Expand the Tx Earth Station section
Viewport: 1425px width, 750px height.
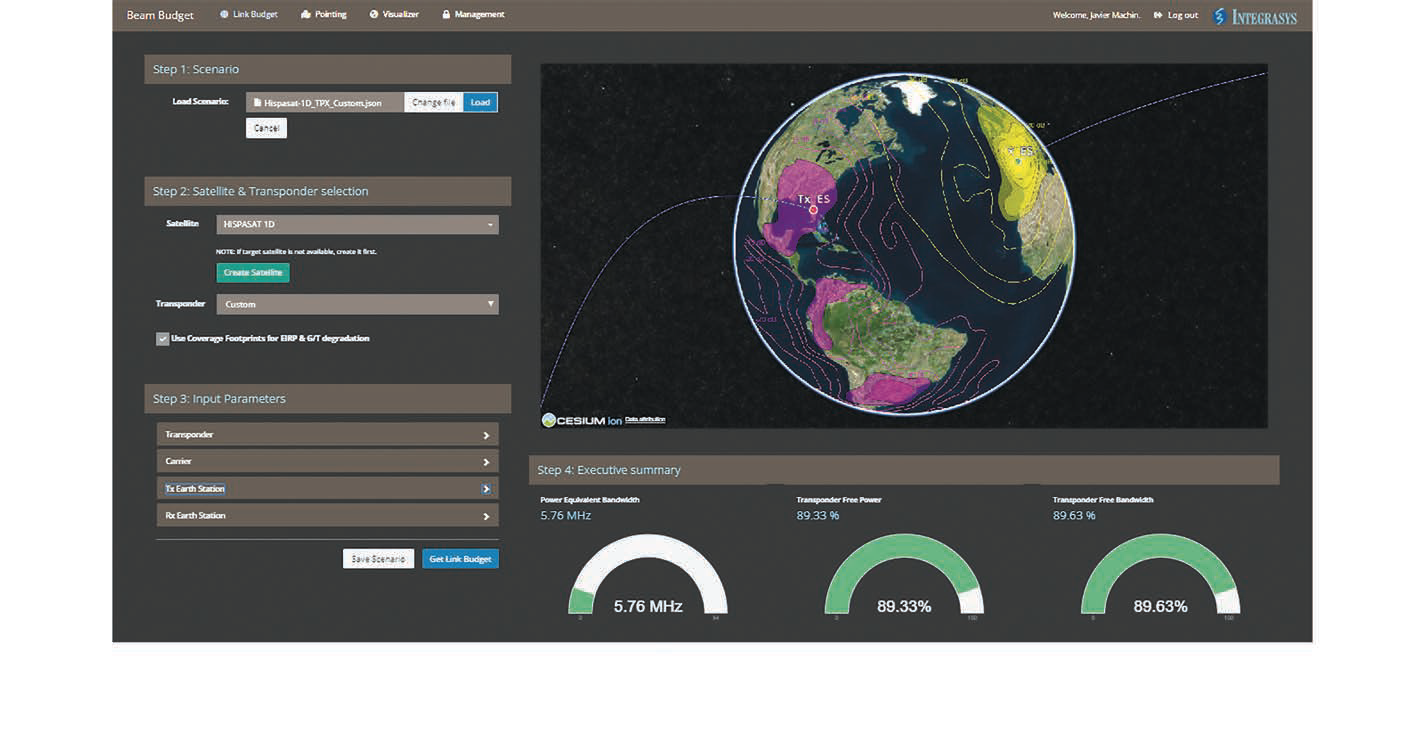coord(327,489)
